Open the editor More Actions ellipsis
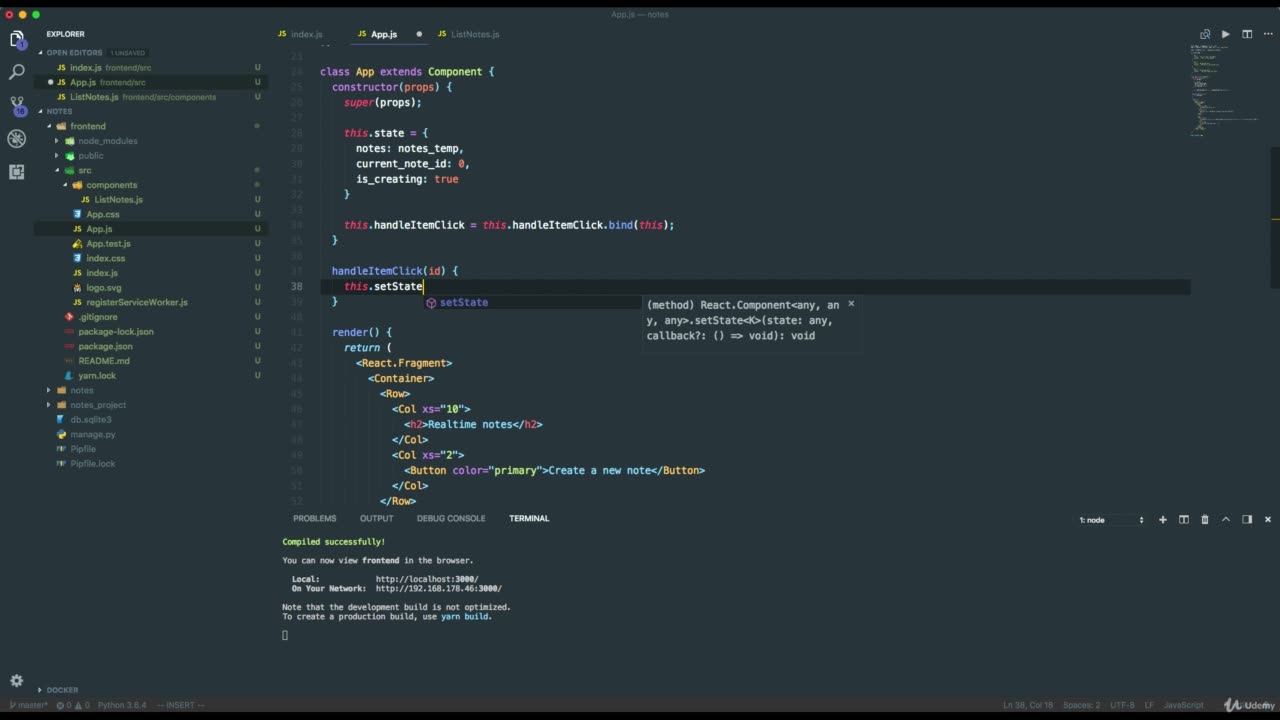The image size is (1280, 720). 1267,34
